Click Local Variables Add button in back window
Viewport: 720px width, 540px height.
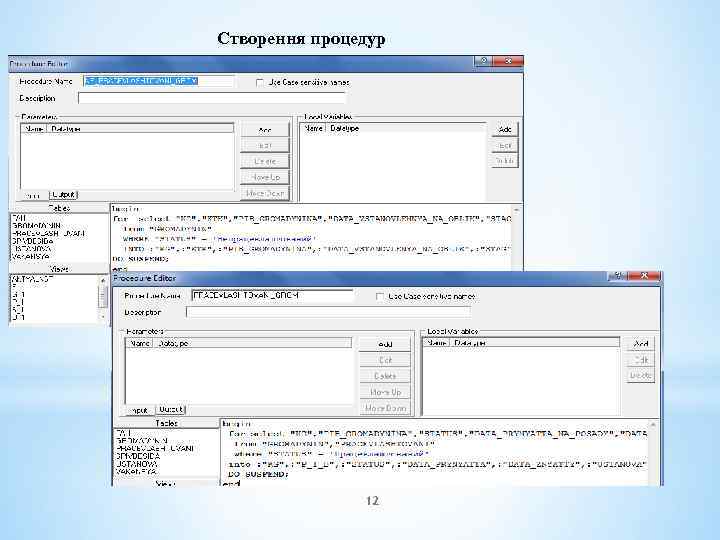click(505, 129)
